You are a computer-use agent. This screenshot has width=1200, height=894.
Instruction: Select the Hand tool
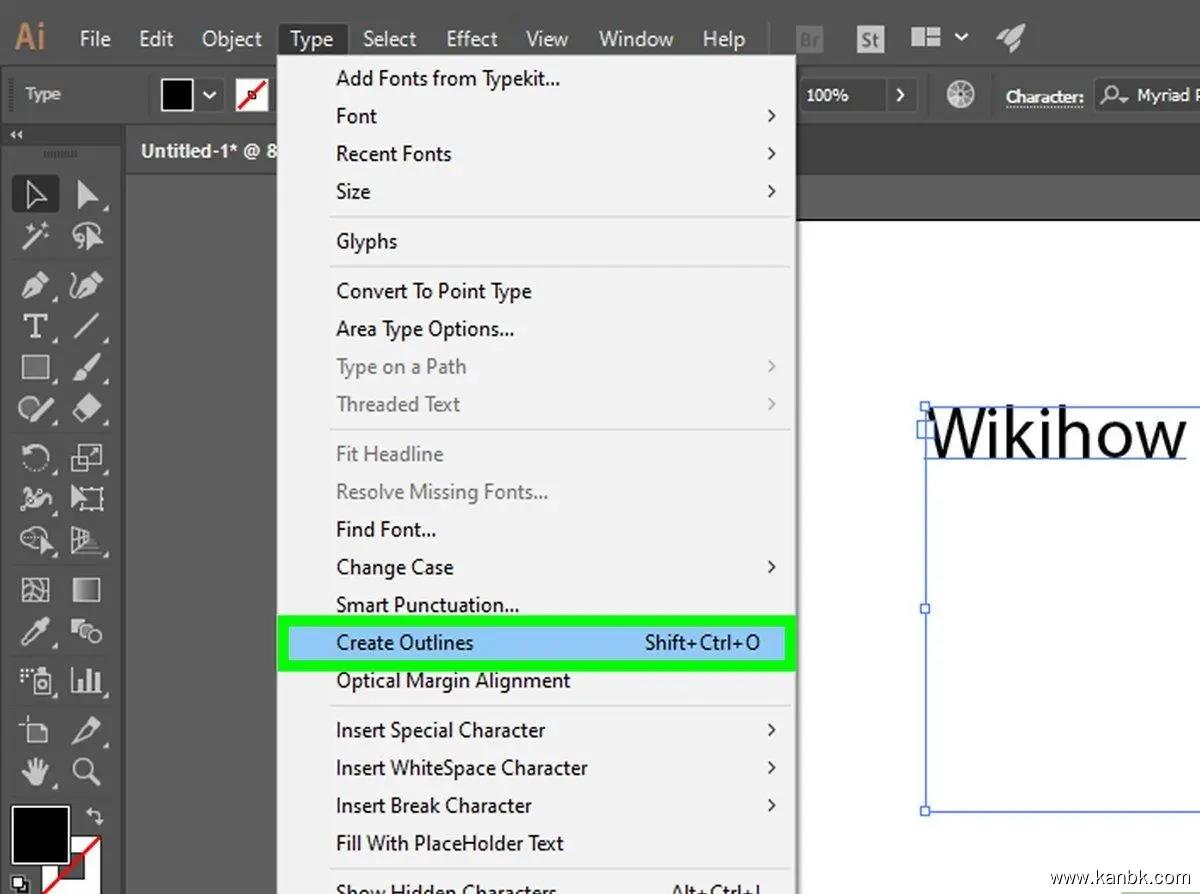pyautogui.click(x=36, y=771)
